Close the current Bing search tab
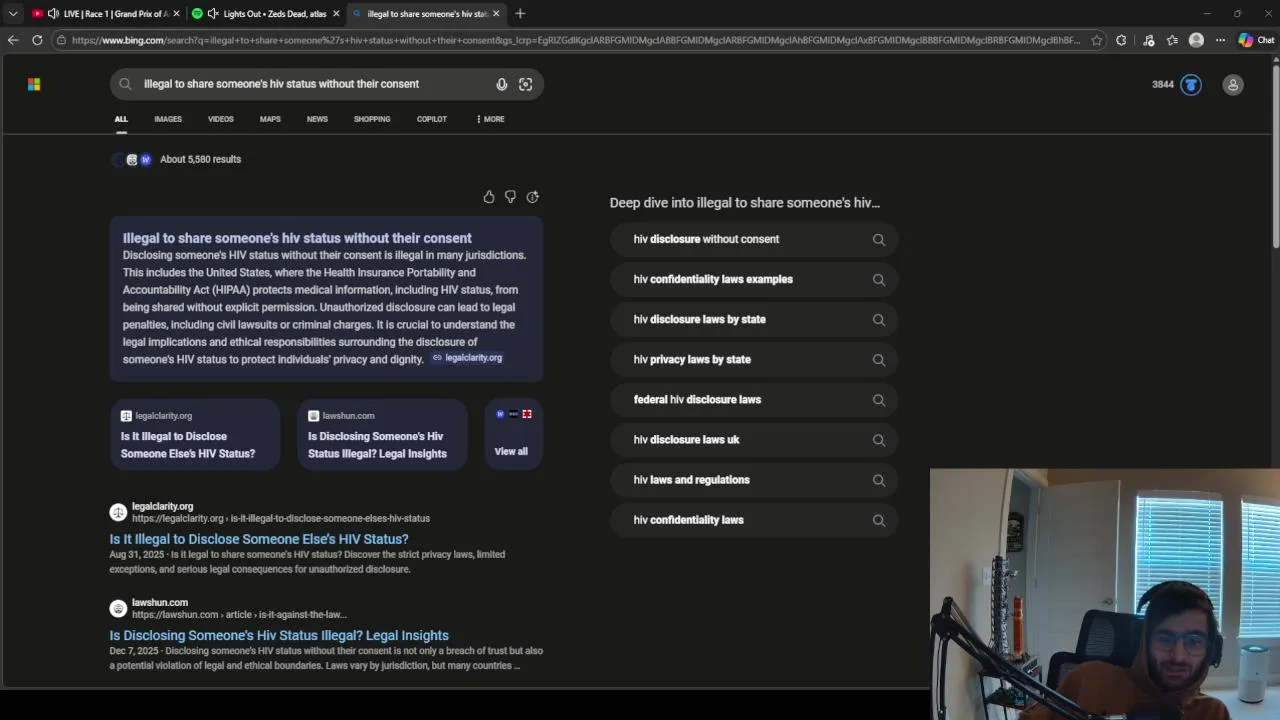This screenshot has height=720, width=1280. coord(496,14)
